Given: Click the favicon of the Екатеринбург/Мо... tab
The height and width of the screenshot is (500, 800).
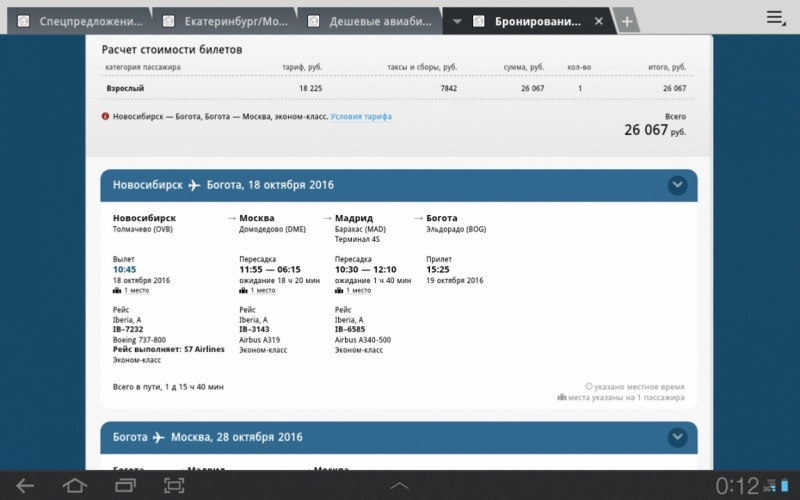Looking at the screenshot, I should point(168,21).
